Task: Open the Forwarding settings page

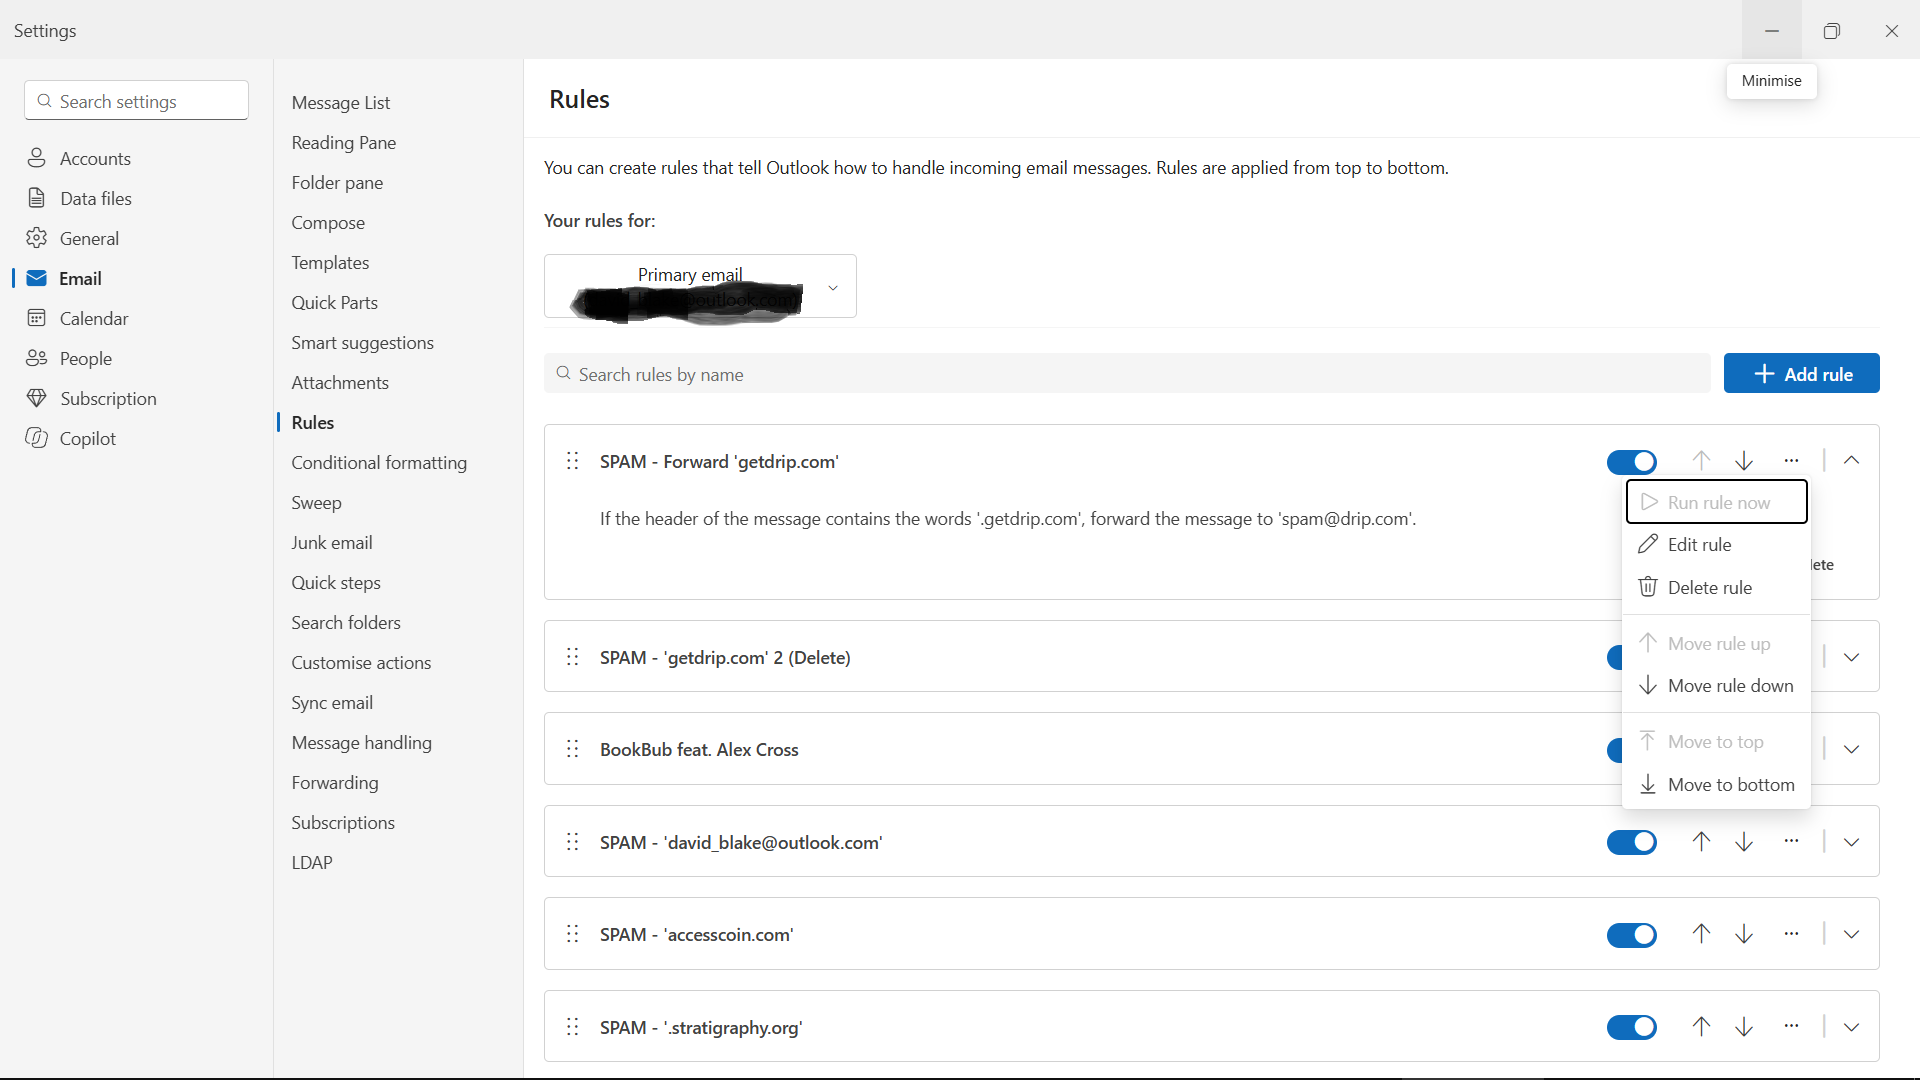Action: (x=335, y=783)
